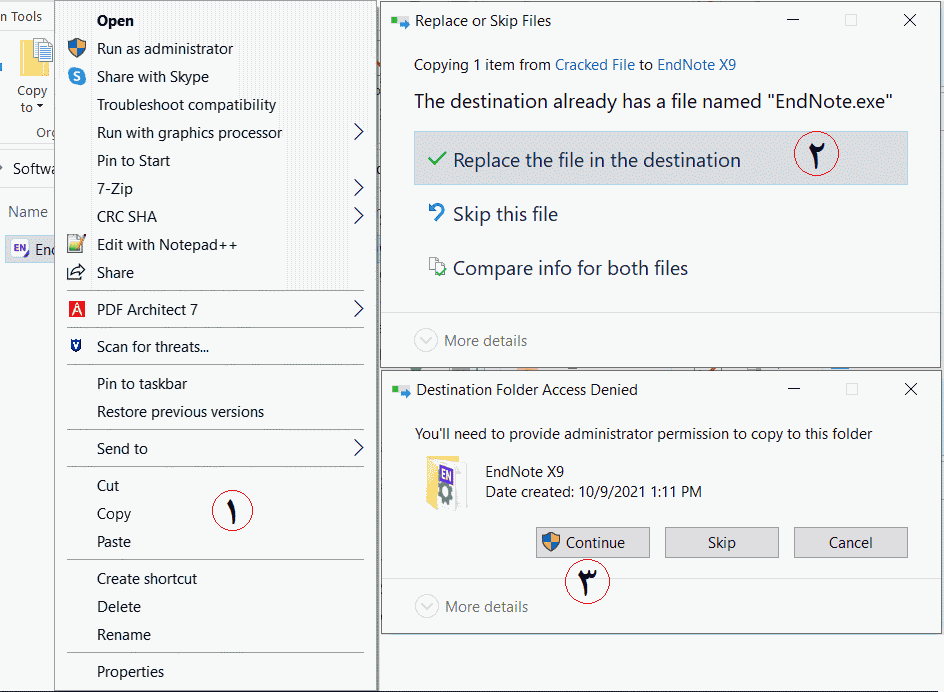Expand More details in Replace or Skip Files
The height and width of the screenshot is (692, 944).
coord(426,340)
